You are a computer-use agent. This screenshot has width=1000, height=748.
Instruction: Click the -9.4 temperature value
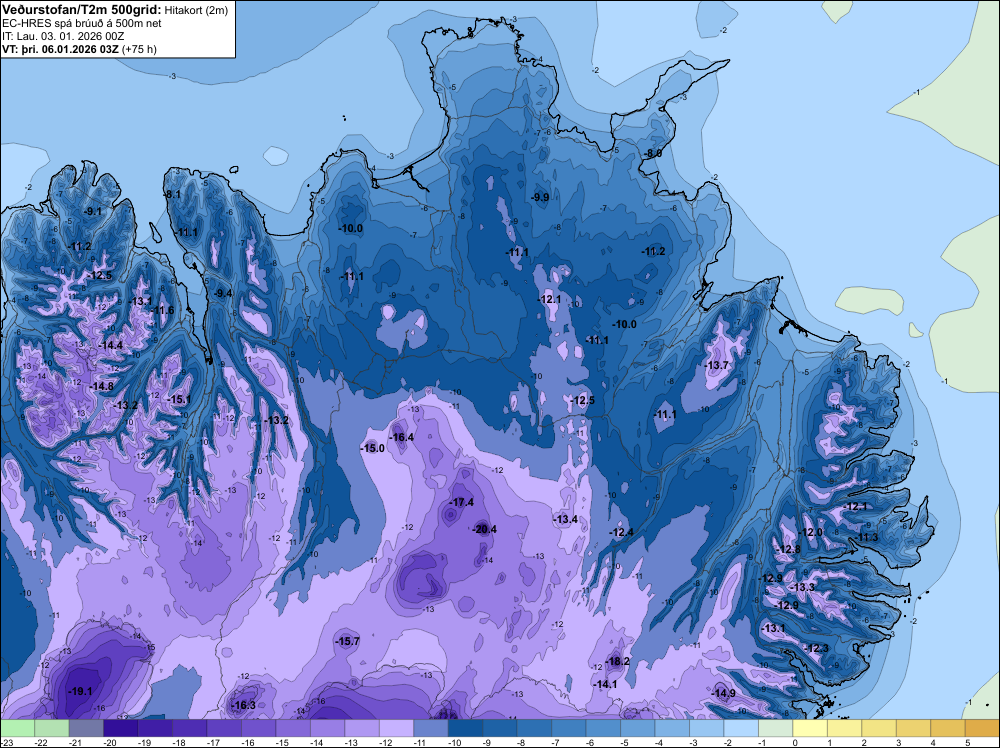point(224,293)
